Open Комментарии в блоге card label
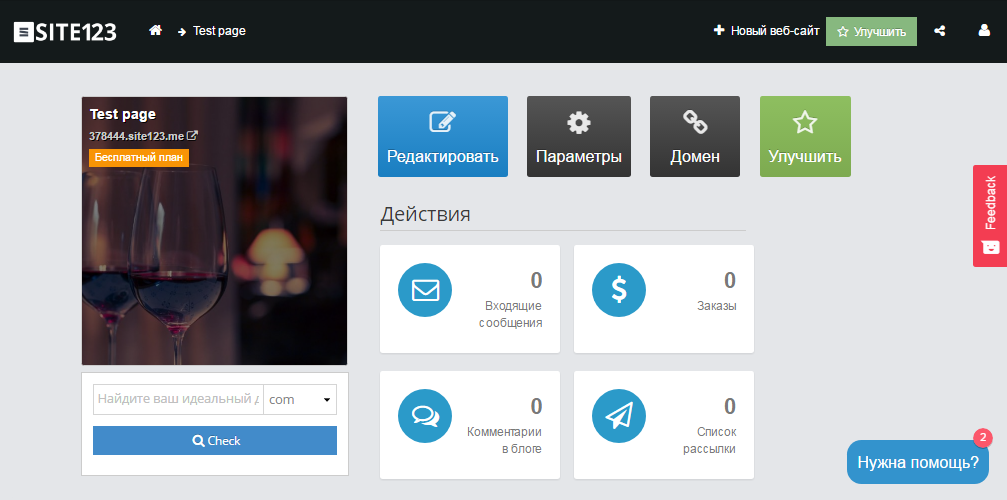Viewport: 1007px width, 500px height. [x=504, y=440]
